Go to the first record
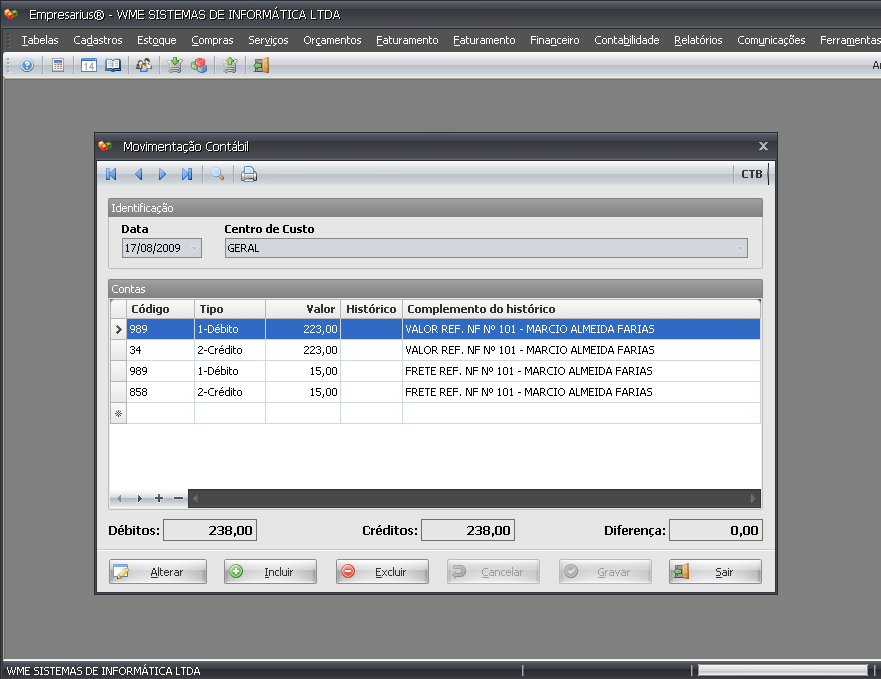The image size is (881, 679). tap(111, 174)
